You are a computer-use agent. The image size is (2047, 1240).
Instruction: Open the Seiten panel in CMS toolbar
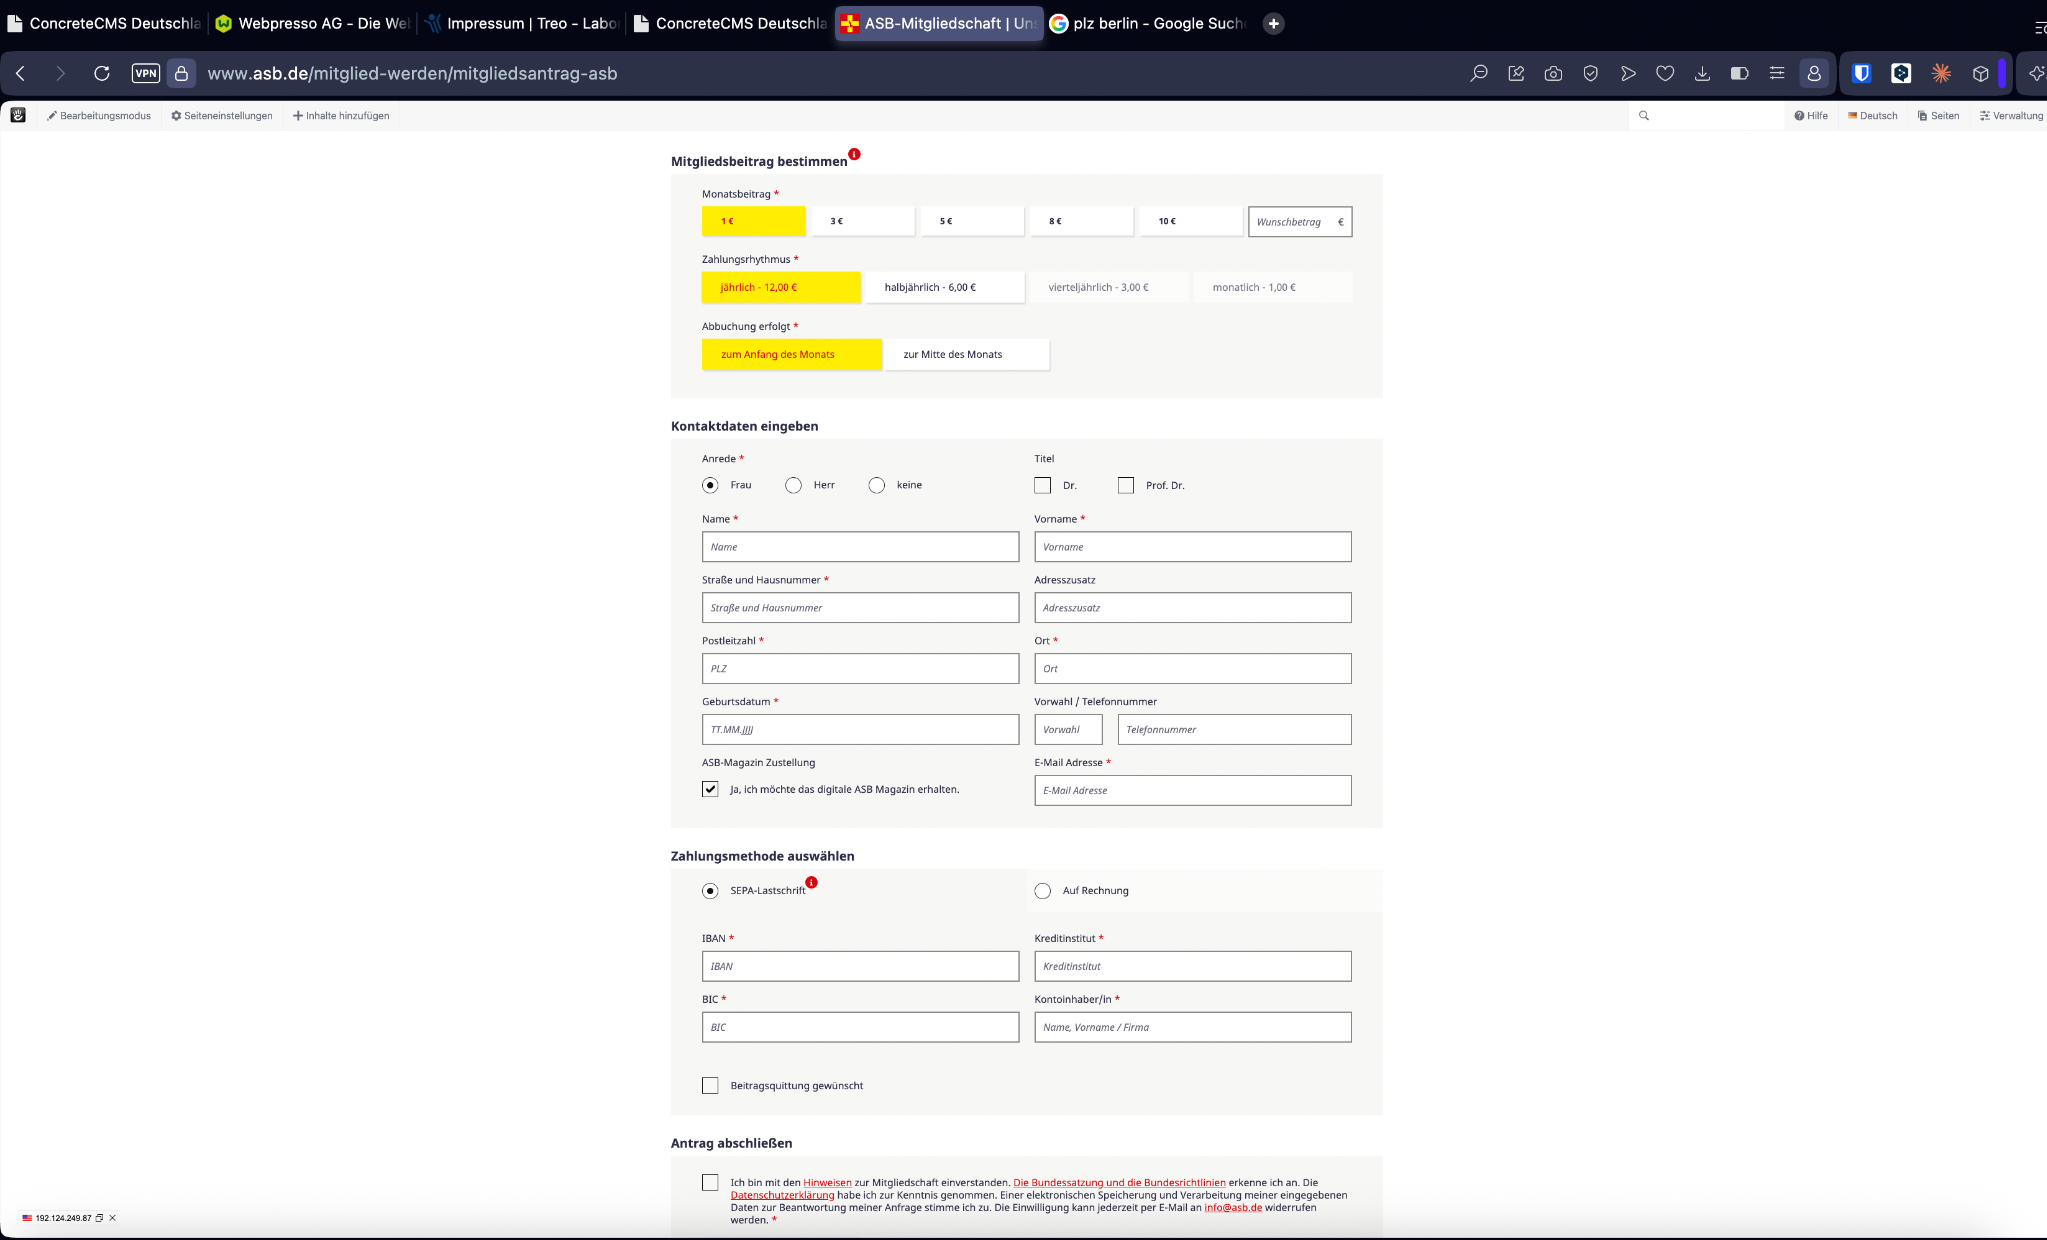tap(1938, 116)
